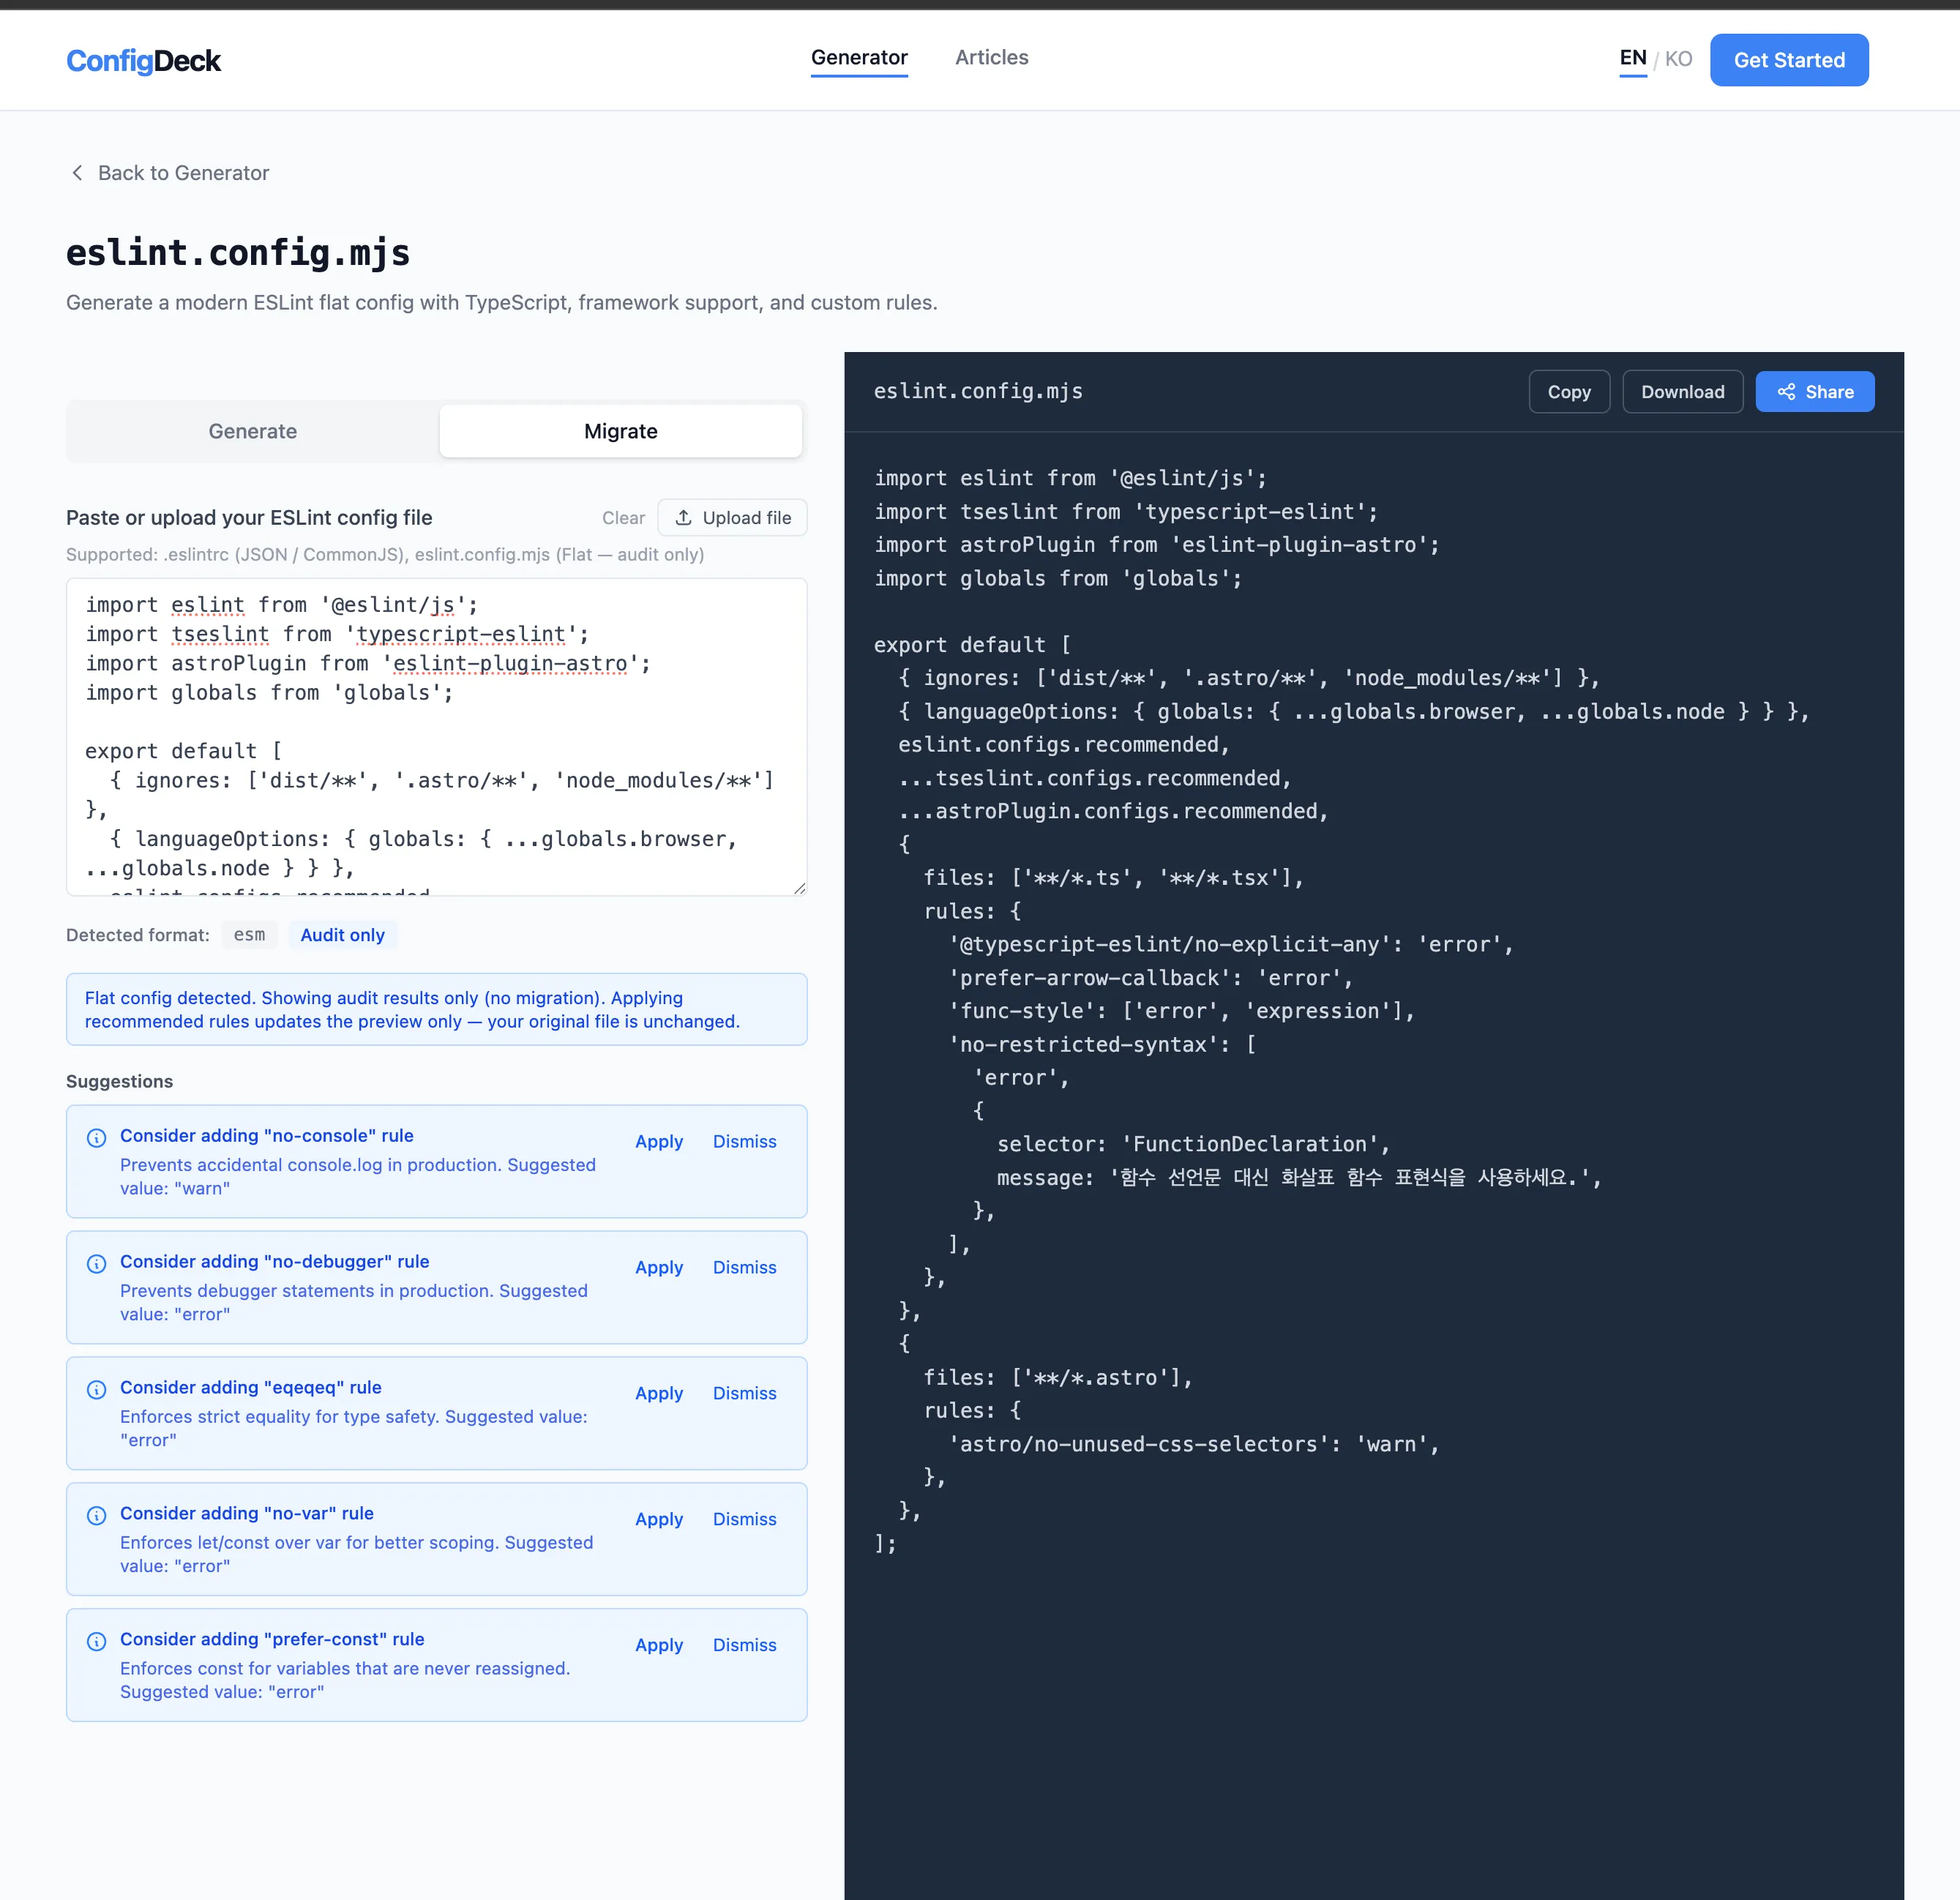
Task: Apply the no-var rule suggestion
Action: coord(659,1519)
